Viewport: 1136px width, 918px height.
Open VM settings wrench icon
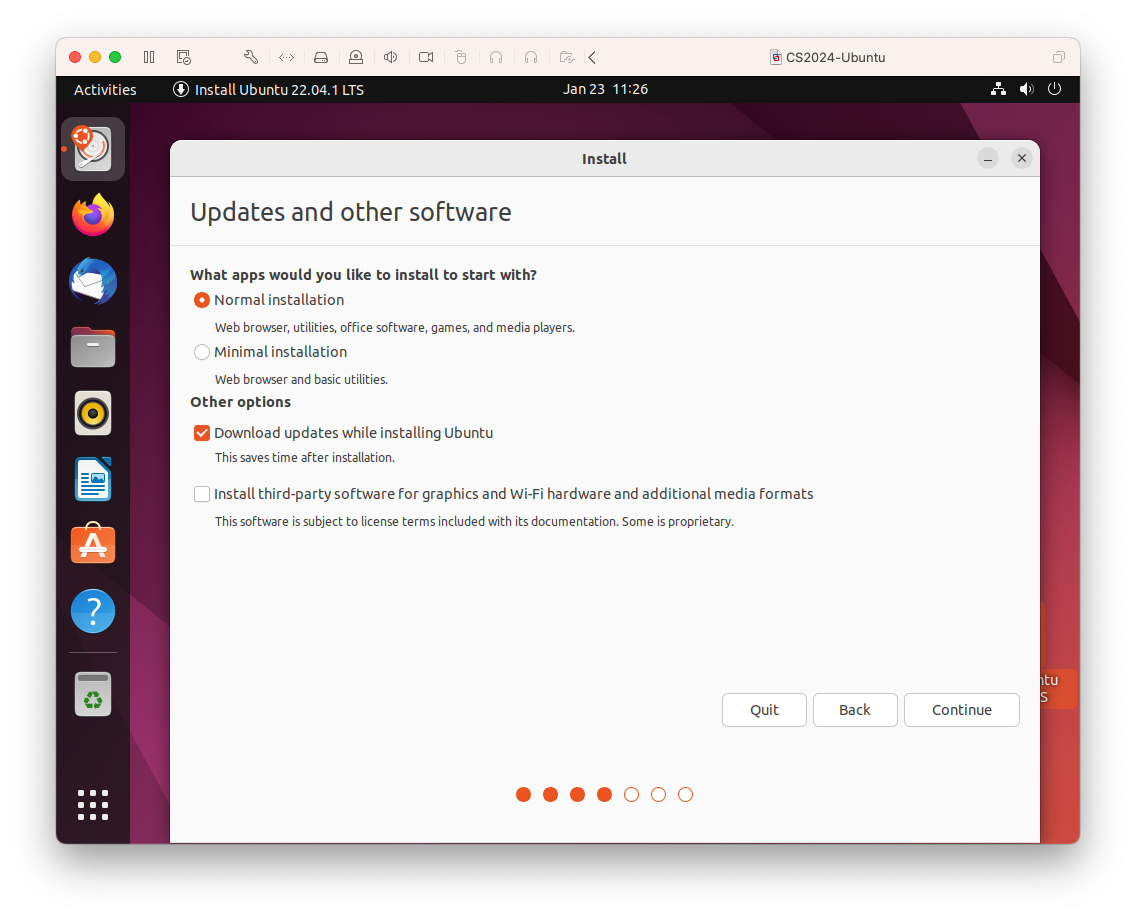pos(251,57)
